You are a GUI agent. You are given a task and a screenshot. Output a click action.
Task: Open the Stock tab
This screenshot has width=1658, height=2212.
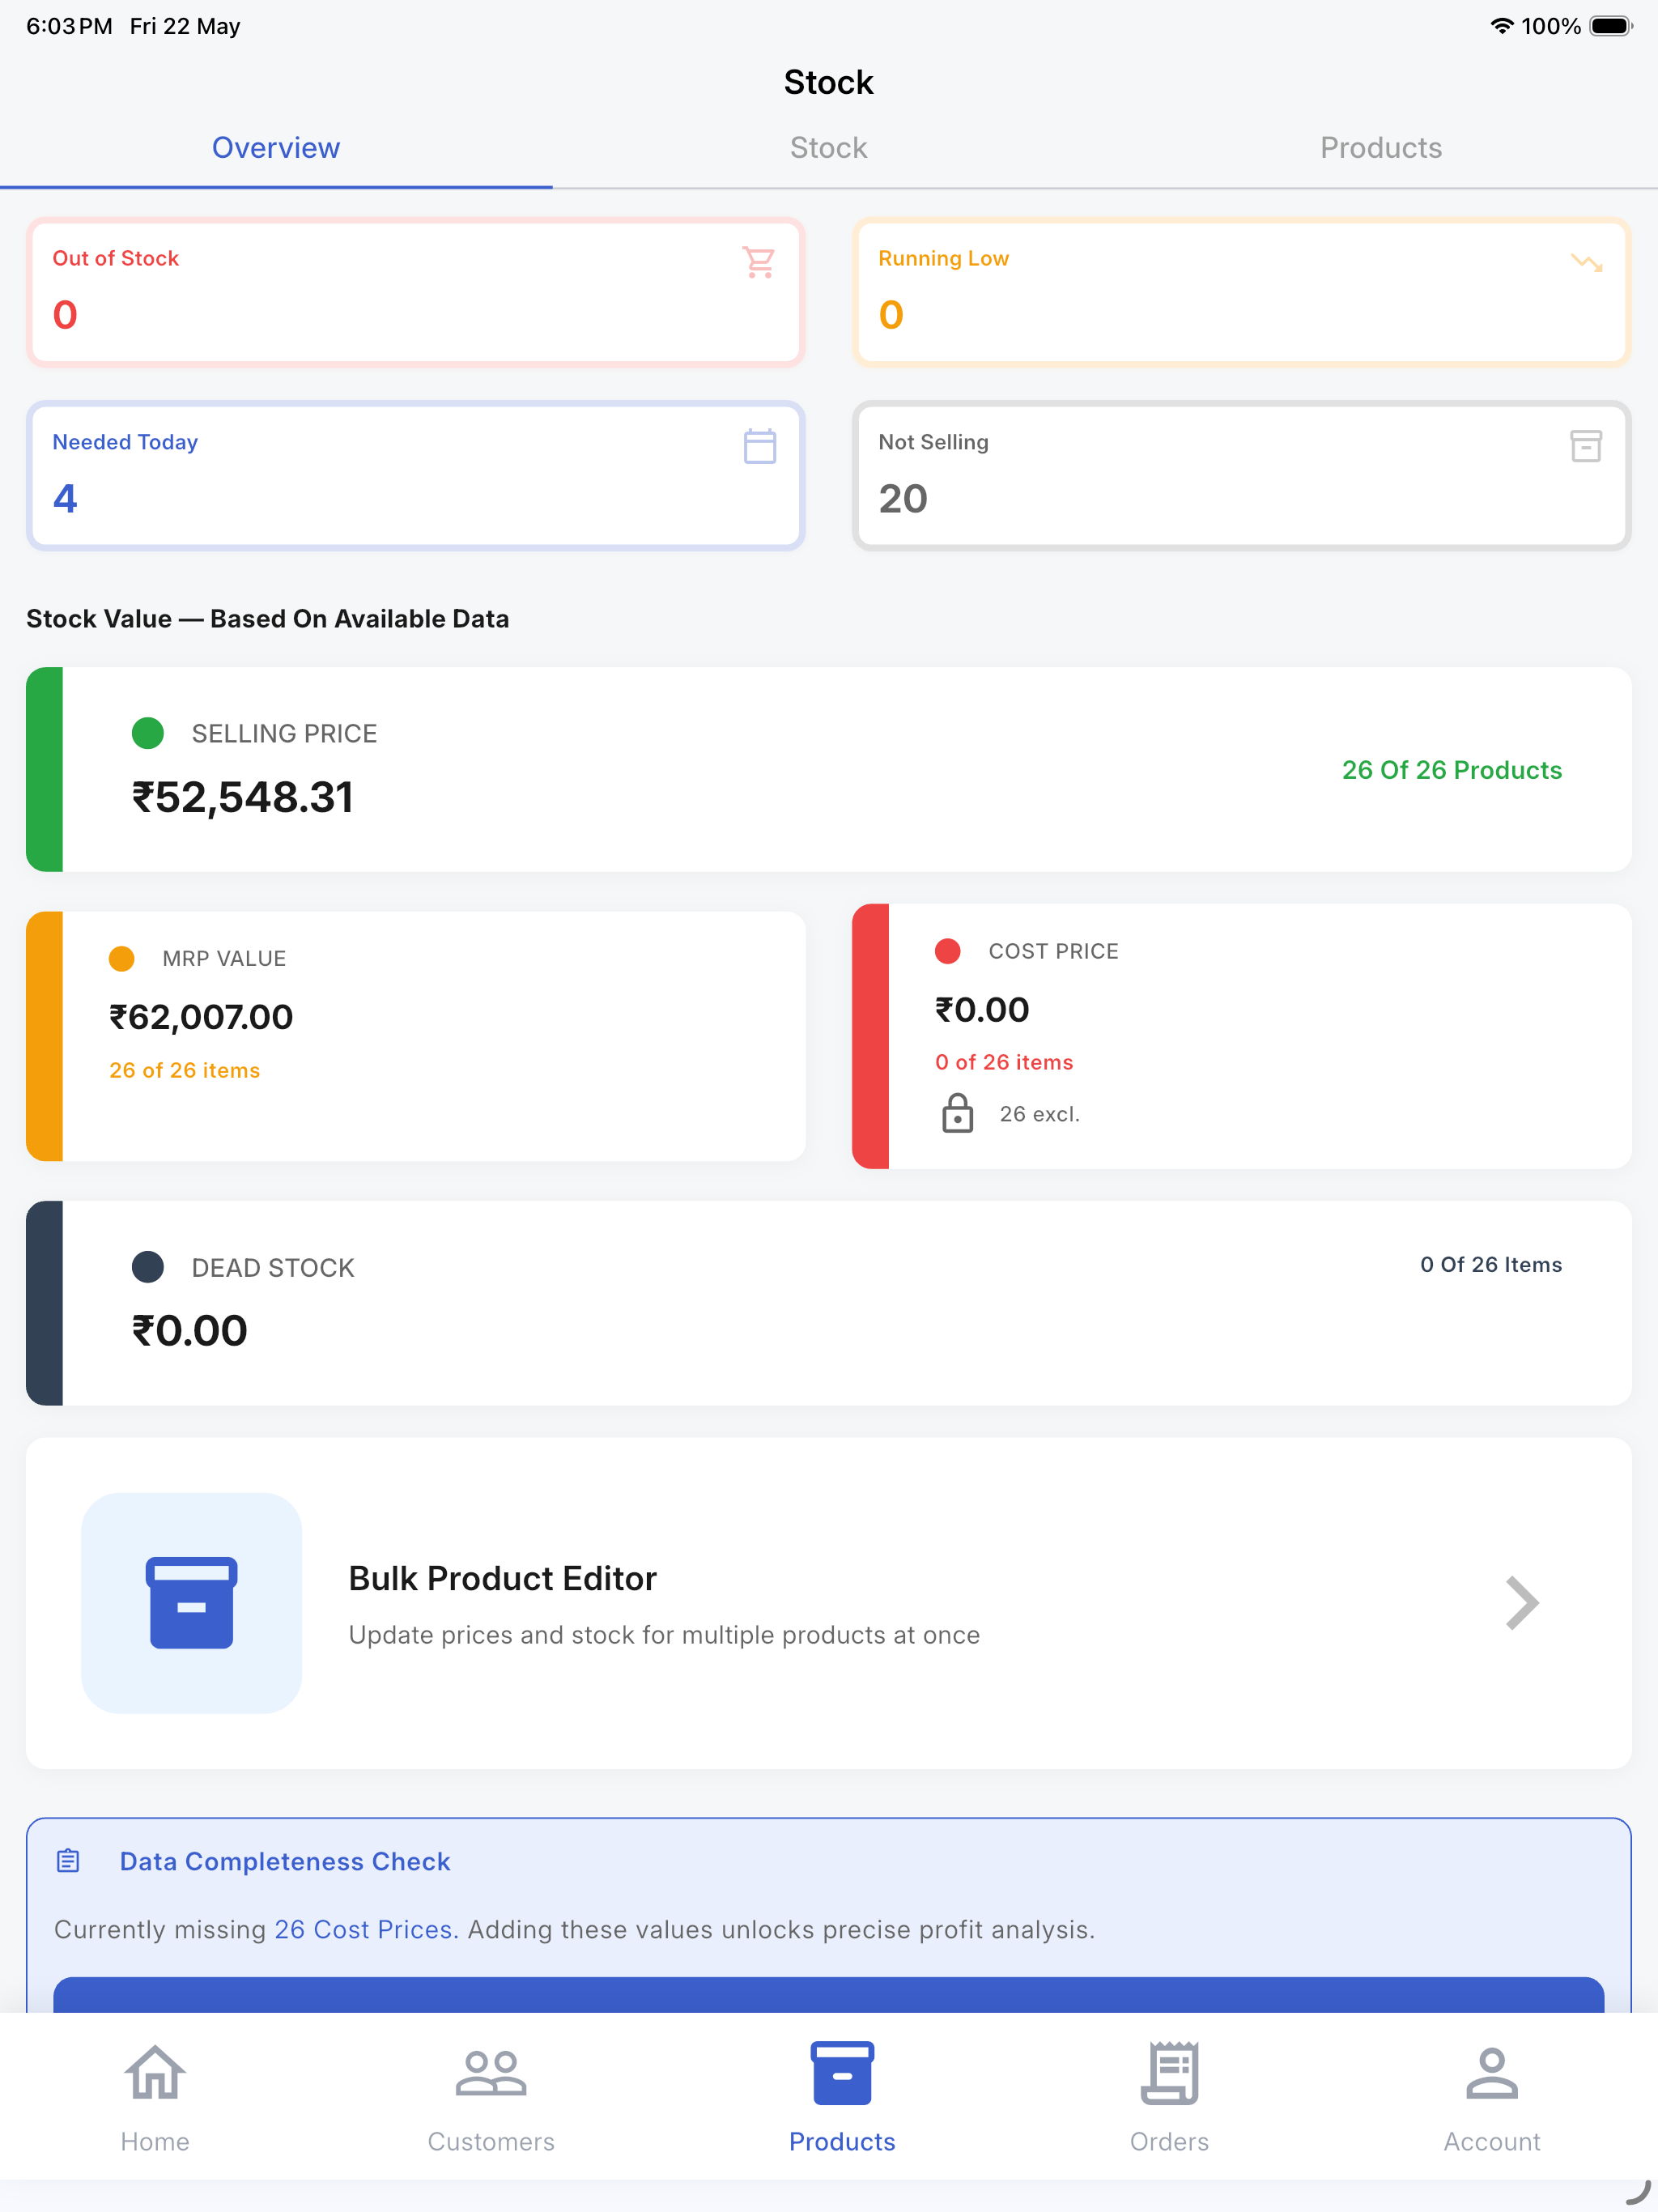point(828,148)
